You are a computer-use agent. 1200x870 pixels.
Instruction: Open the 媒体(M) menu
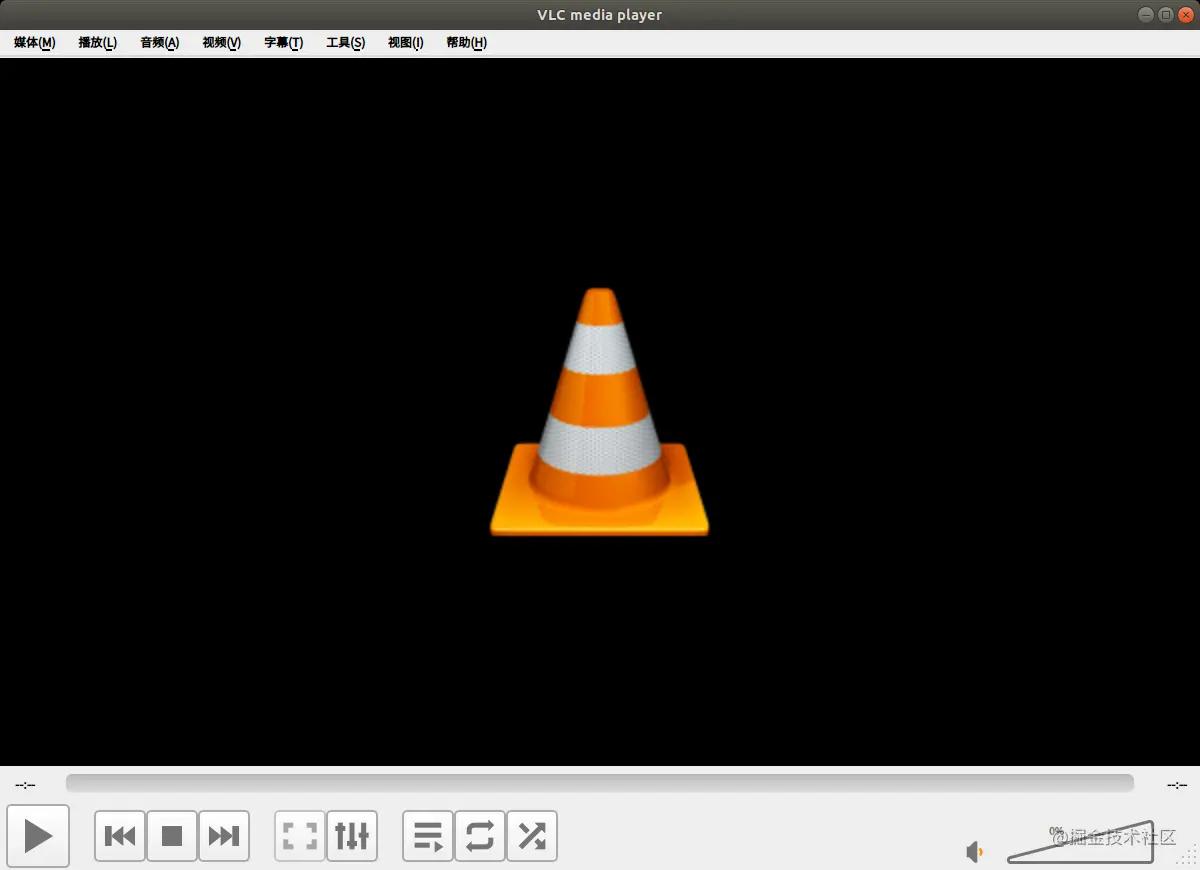point(35,43)
